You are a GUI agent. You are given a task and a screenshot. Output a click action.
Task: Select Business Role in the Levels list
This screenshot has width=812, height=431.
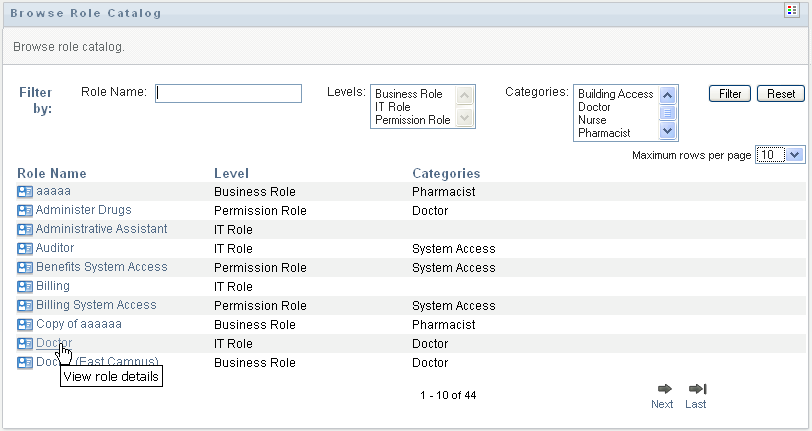click(408, 94)
